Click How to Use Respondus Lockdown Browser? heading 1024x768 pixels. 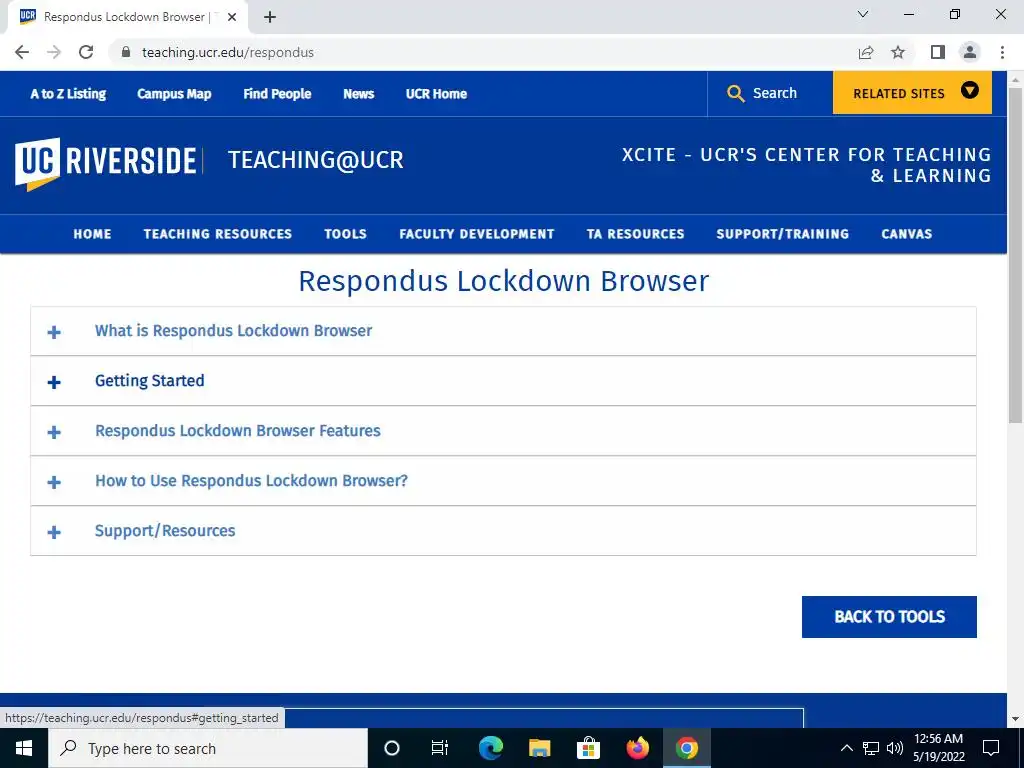251,481
